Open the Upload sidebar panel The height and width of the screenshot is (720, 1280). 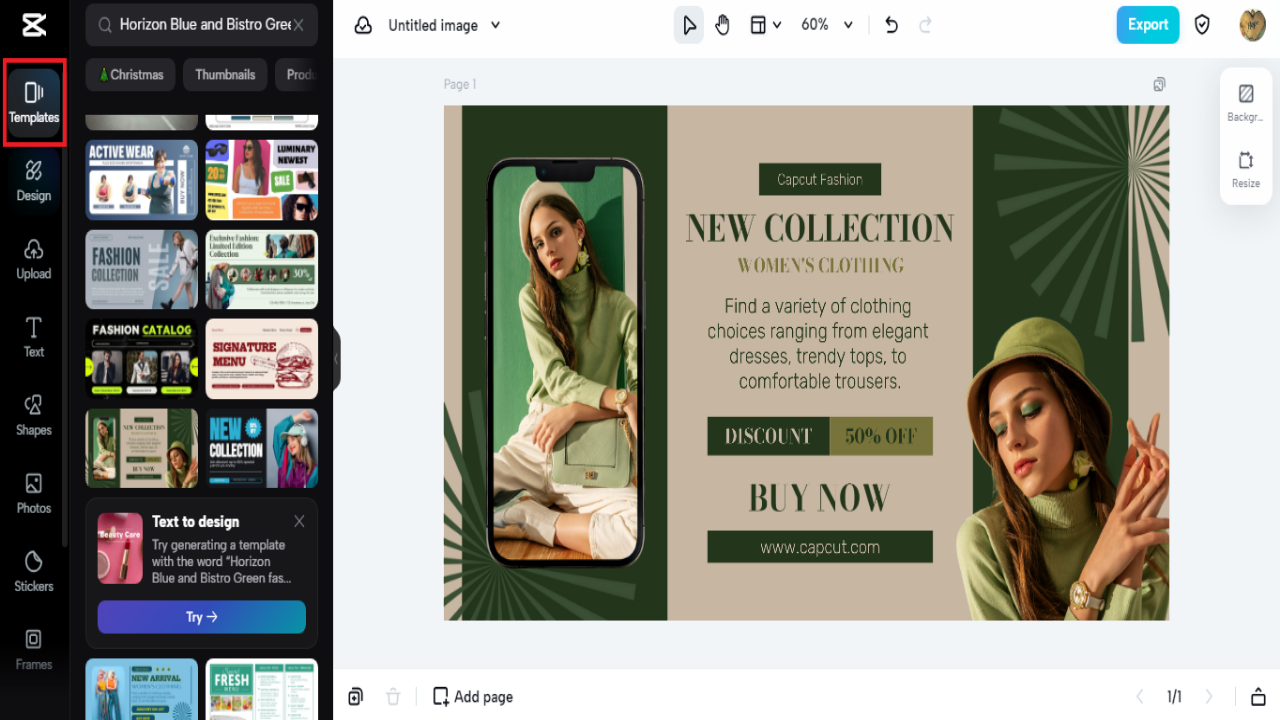click(x=34, y=259)
